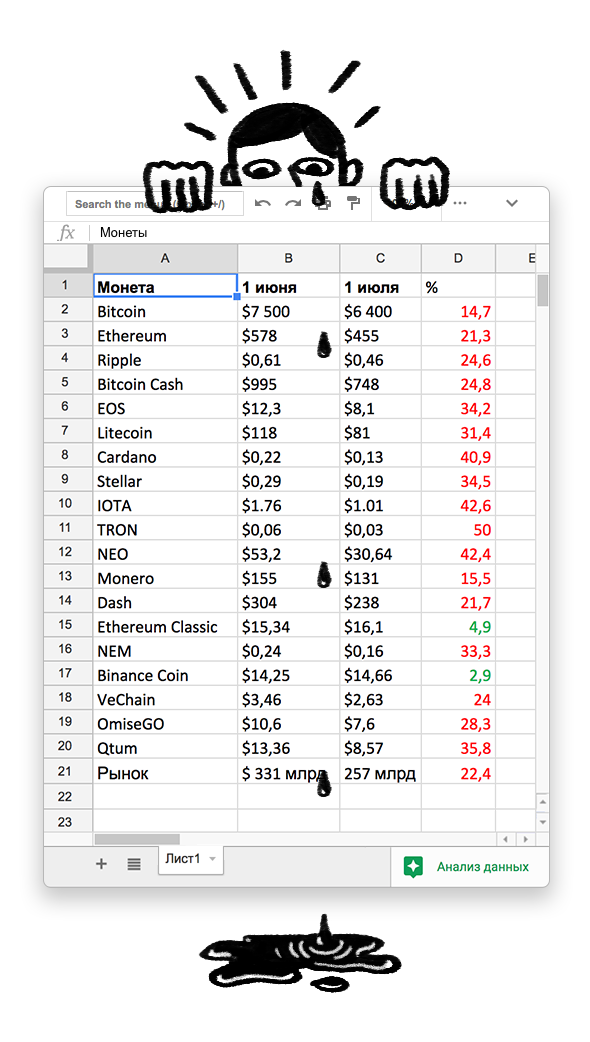Viewport: 590px width, 1042px height.
Task: Select the VeChain cell
Action: coord(165,699)
